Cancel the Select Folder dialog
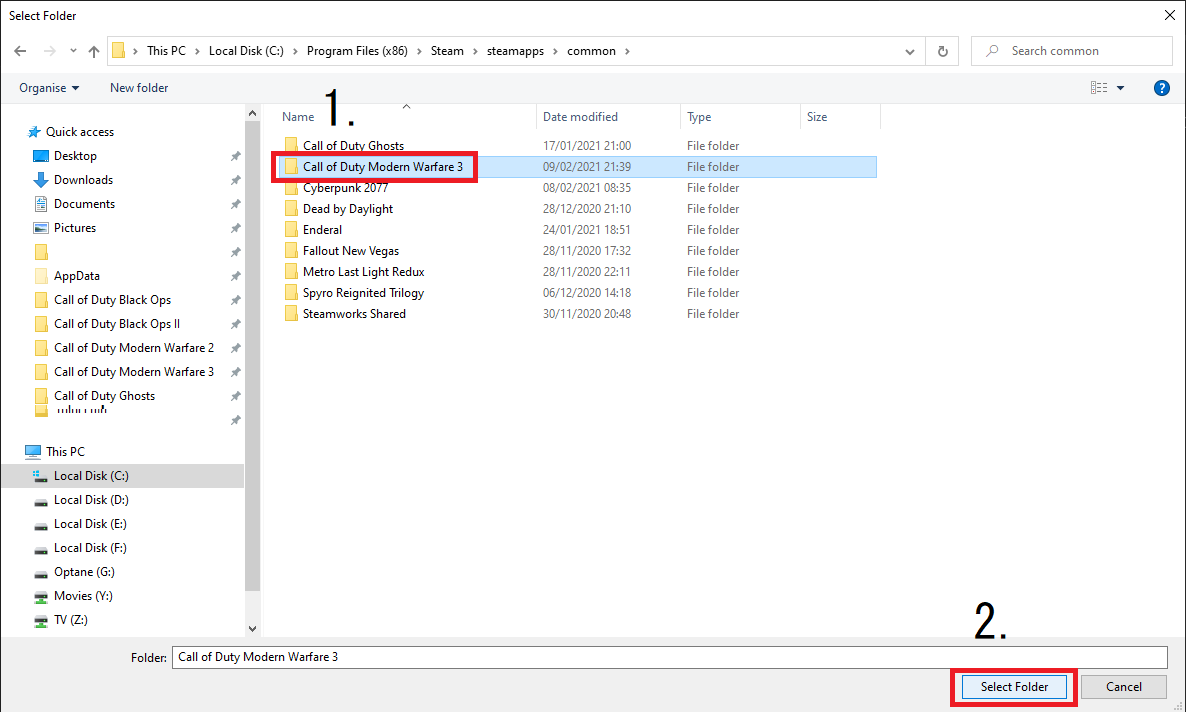 (x=1123, y=687)
